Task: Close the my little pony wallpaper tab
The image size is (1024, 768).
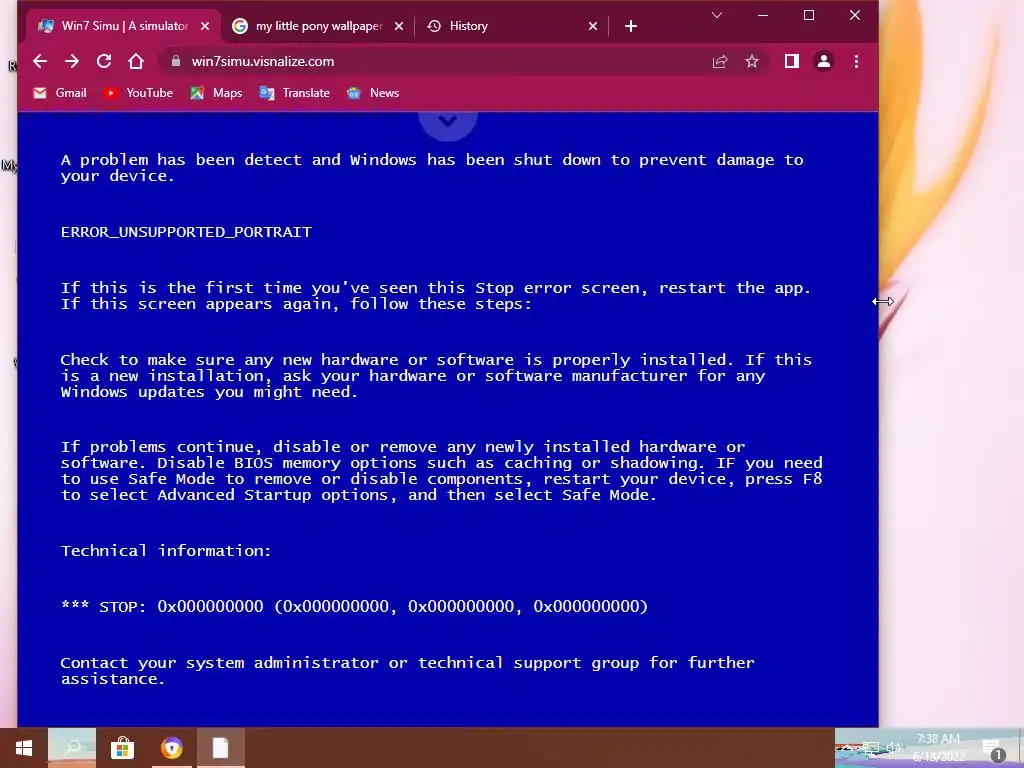Action: click(x=399, y=26)
